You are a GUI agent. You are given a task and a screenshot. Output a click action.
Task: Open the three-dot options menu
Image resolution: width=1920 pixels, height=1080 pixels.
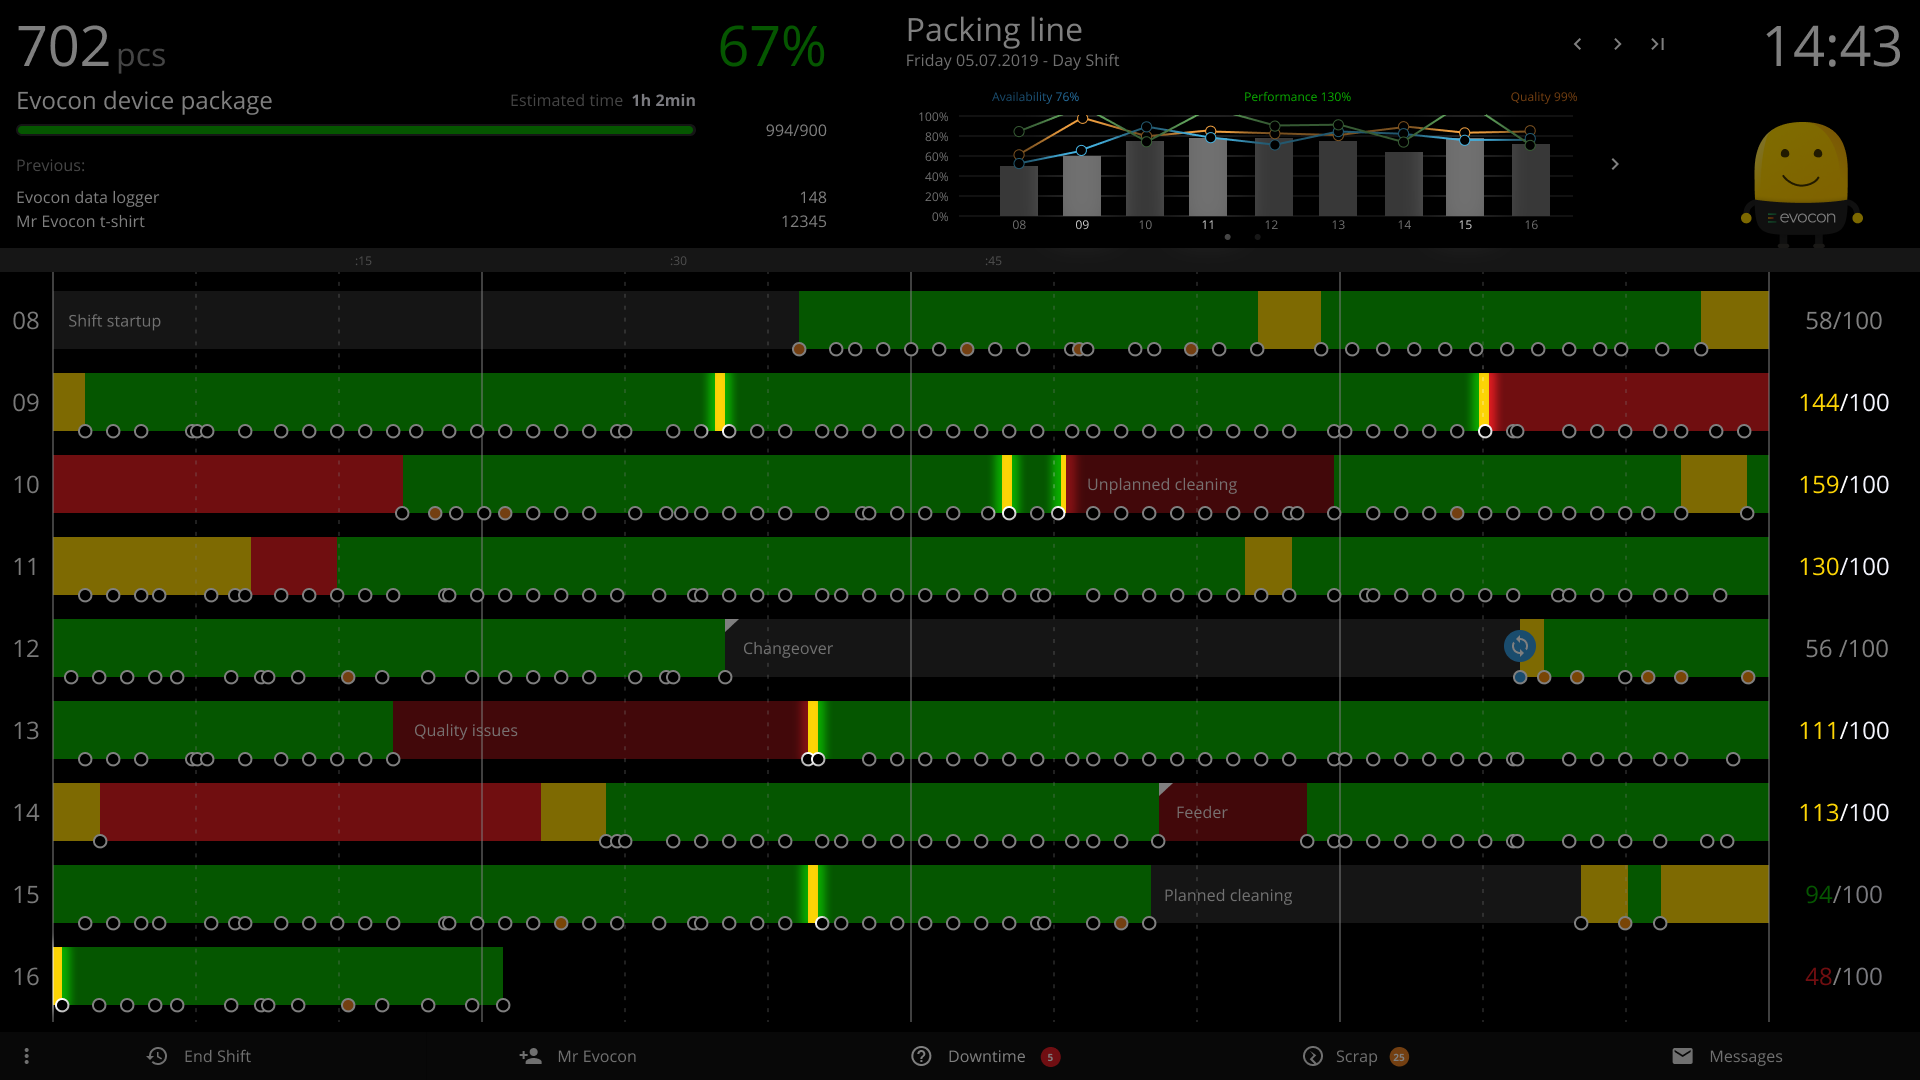click(x=27, y=1056)
